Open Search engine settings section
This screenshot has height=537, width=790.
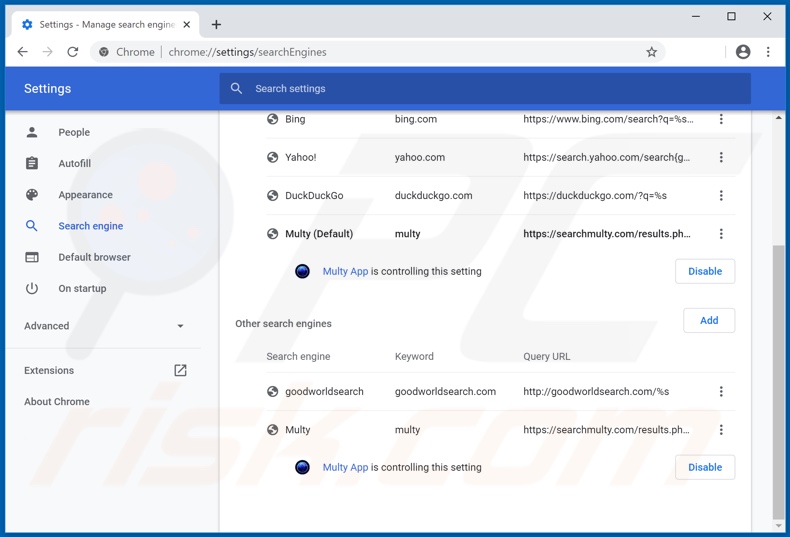91,226
